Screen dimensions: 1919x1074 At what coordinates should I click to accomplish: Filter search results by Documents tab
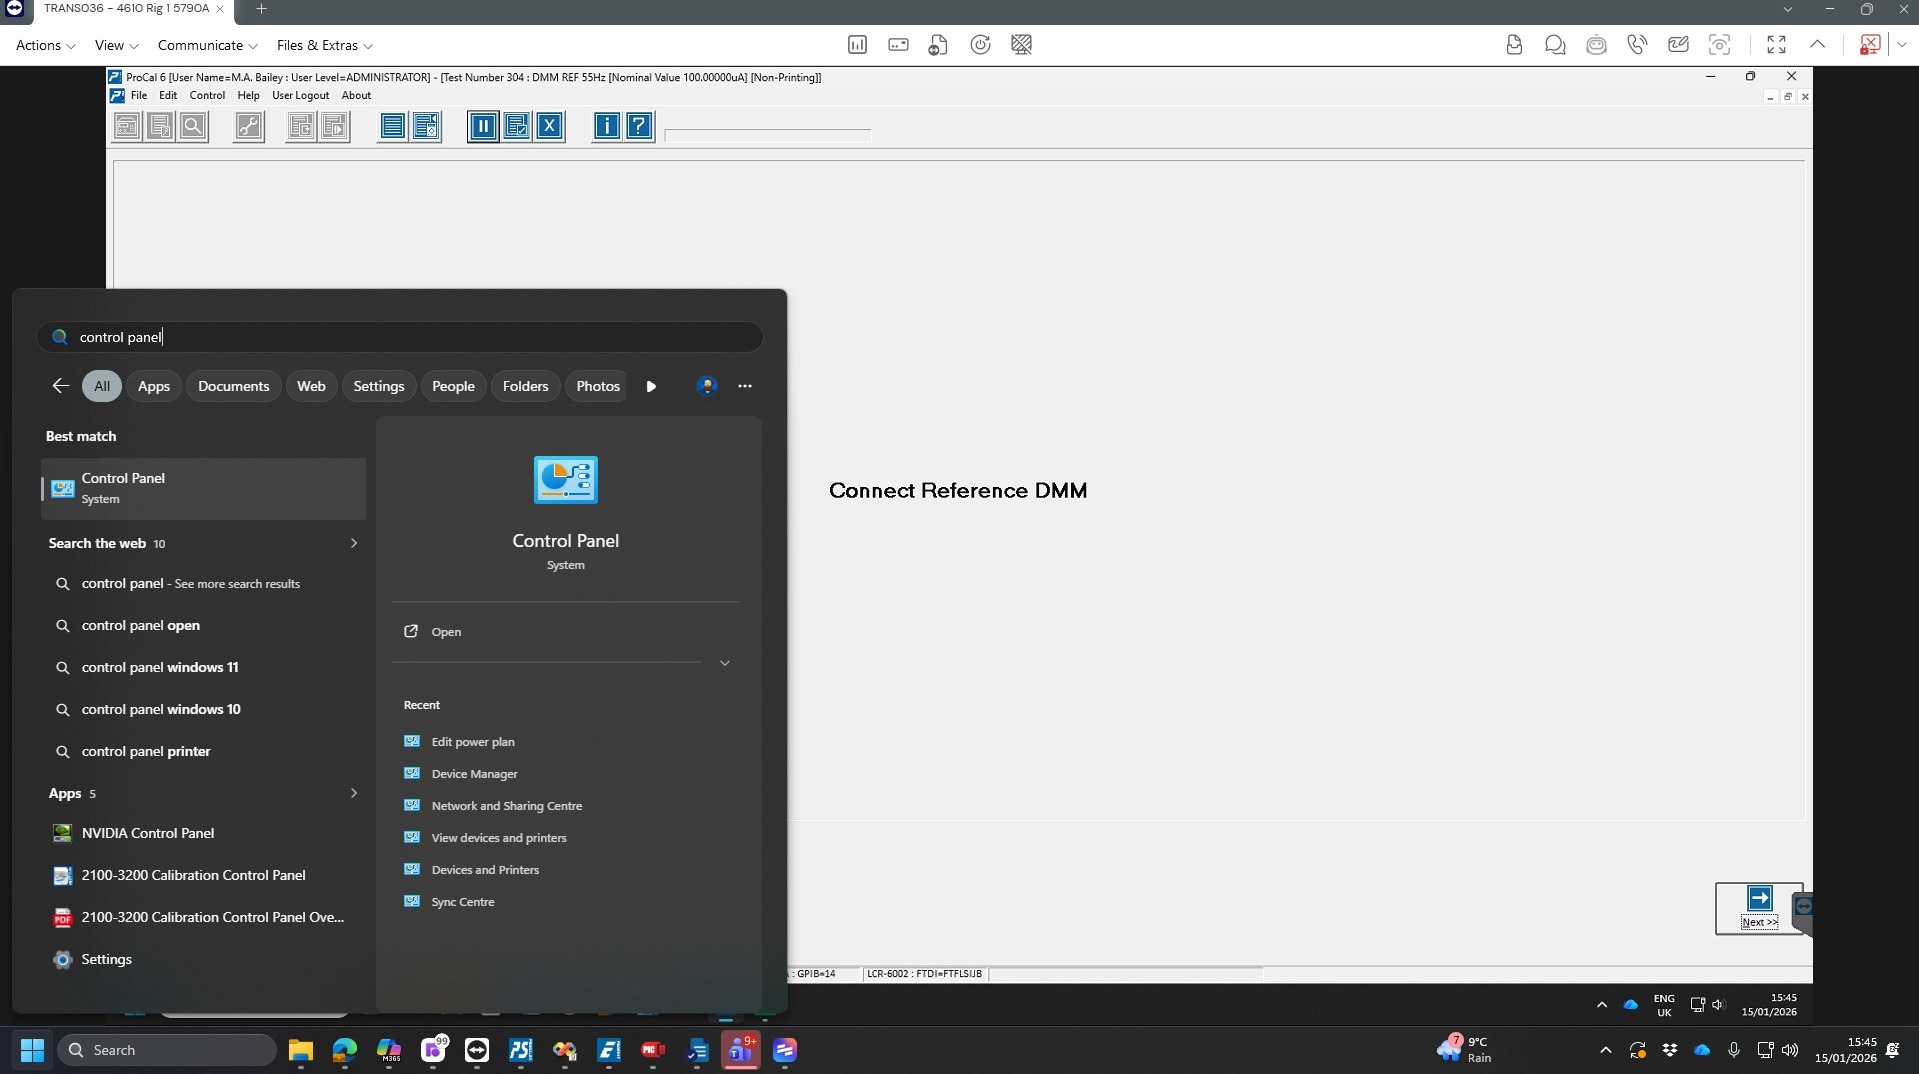click(233, 386)
